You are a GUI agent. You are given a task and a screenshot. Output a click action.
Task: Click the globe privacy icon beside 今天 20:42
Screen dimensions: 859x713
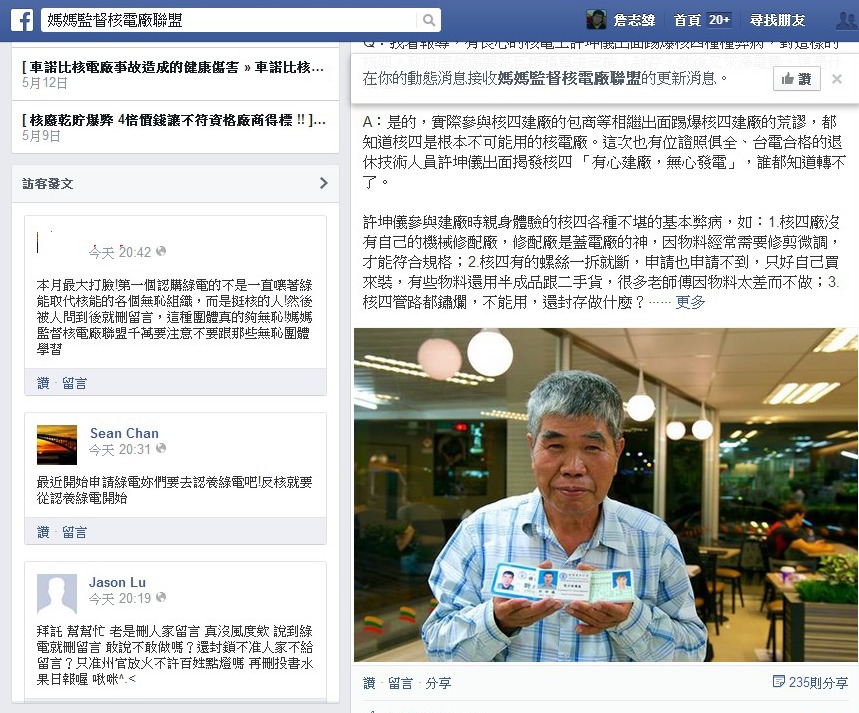[x=161, y=251]
